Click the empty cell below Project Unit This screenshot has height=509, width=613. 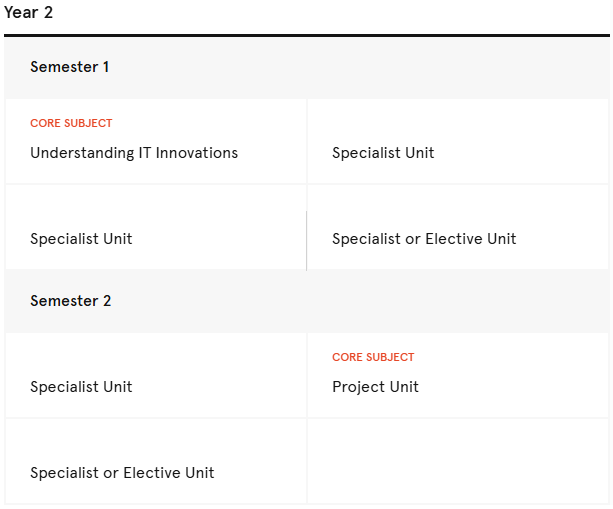[458, 461]
